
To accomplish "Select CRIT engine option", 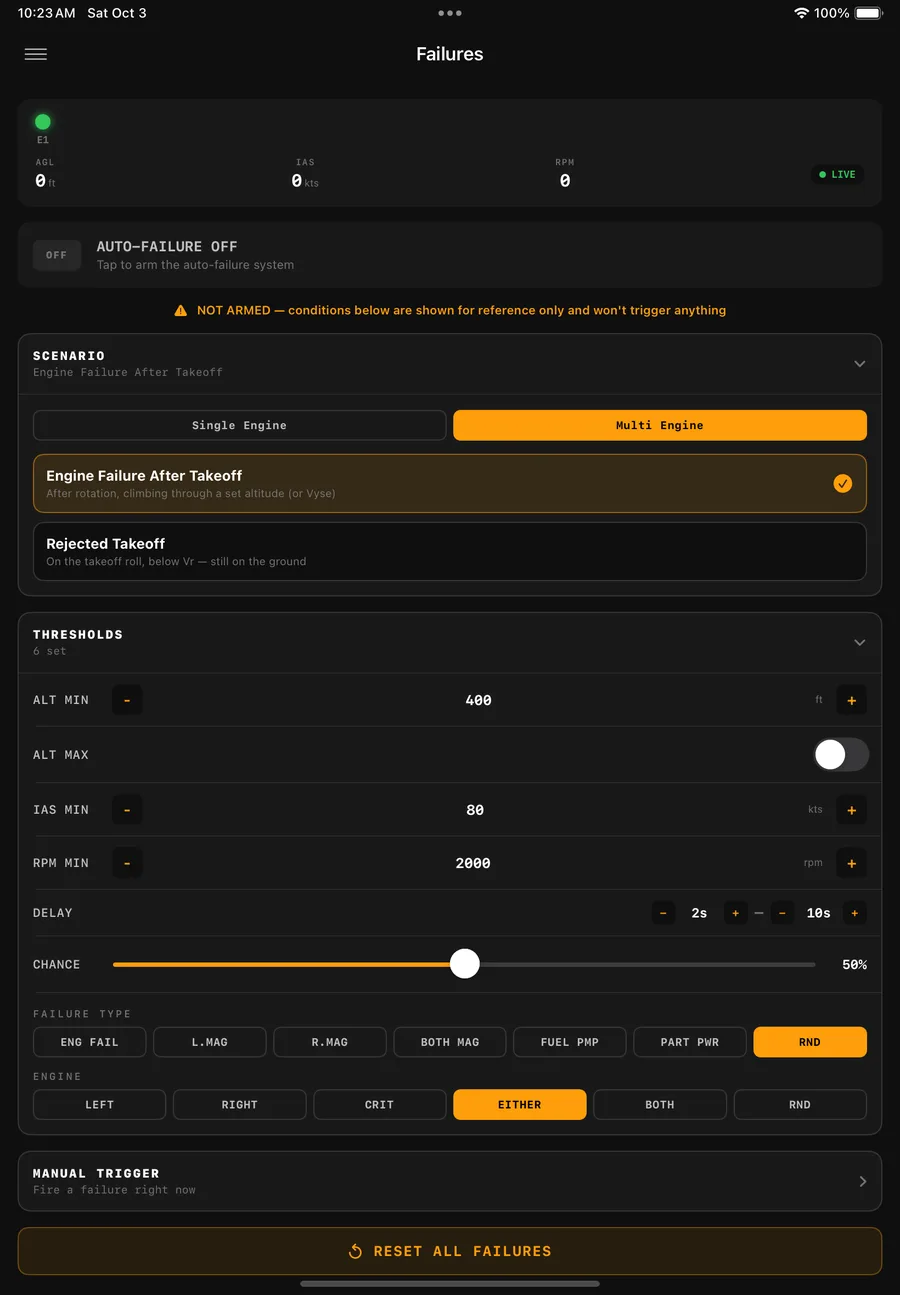I will (380, 1104).
